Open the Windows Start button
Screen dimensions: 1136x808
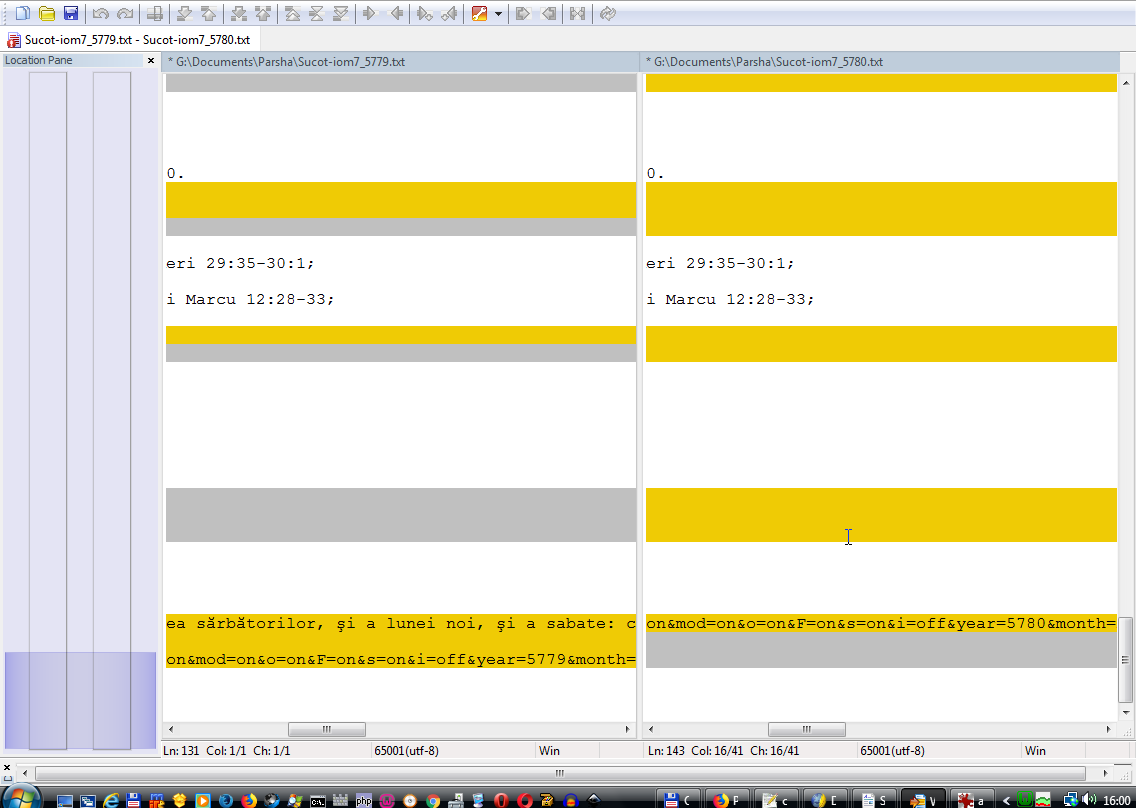pos(20,798)
